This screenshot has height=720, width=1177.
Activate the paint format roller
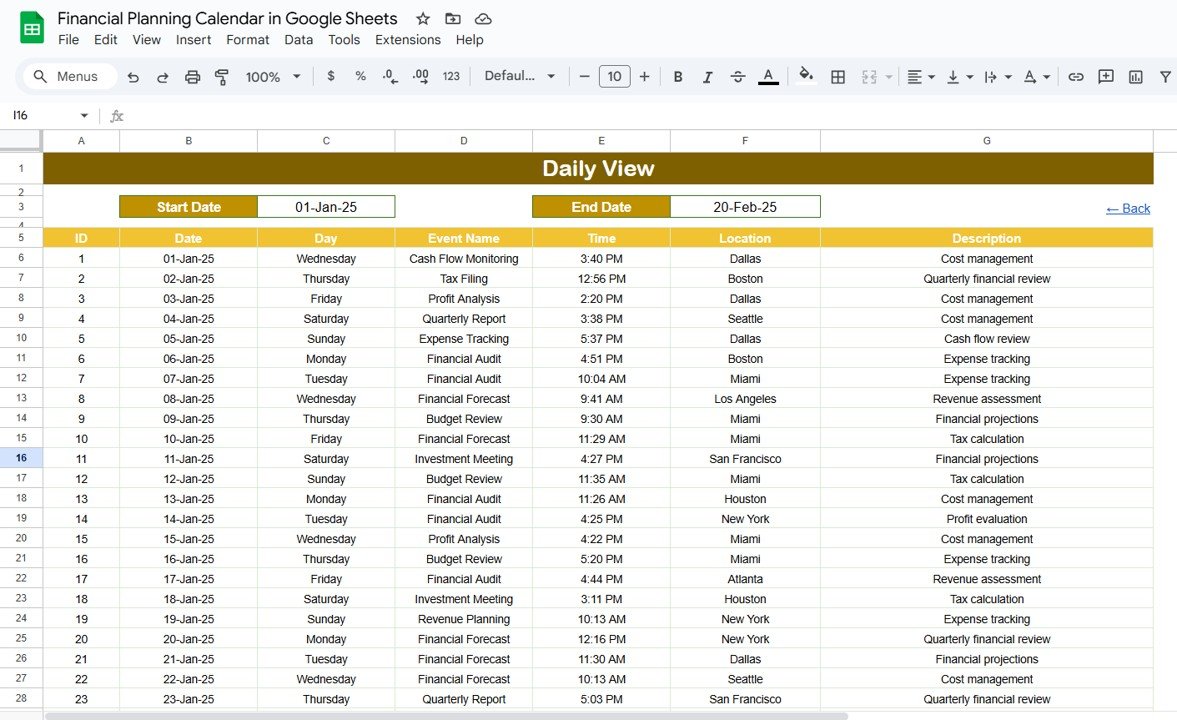[221, 77]
